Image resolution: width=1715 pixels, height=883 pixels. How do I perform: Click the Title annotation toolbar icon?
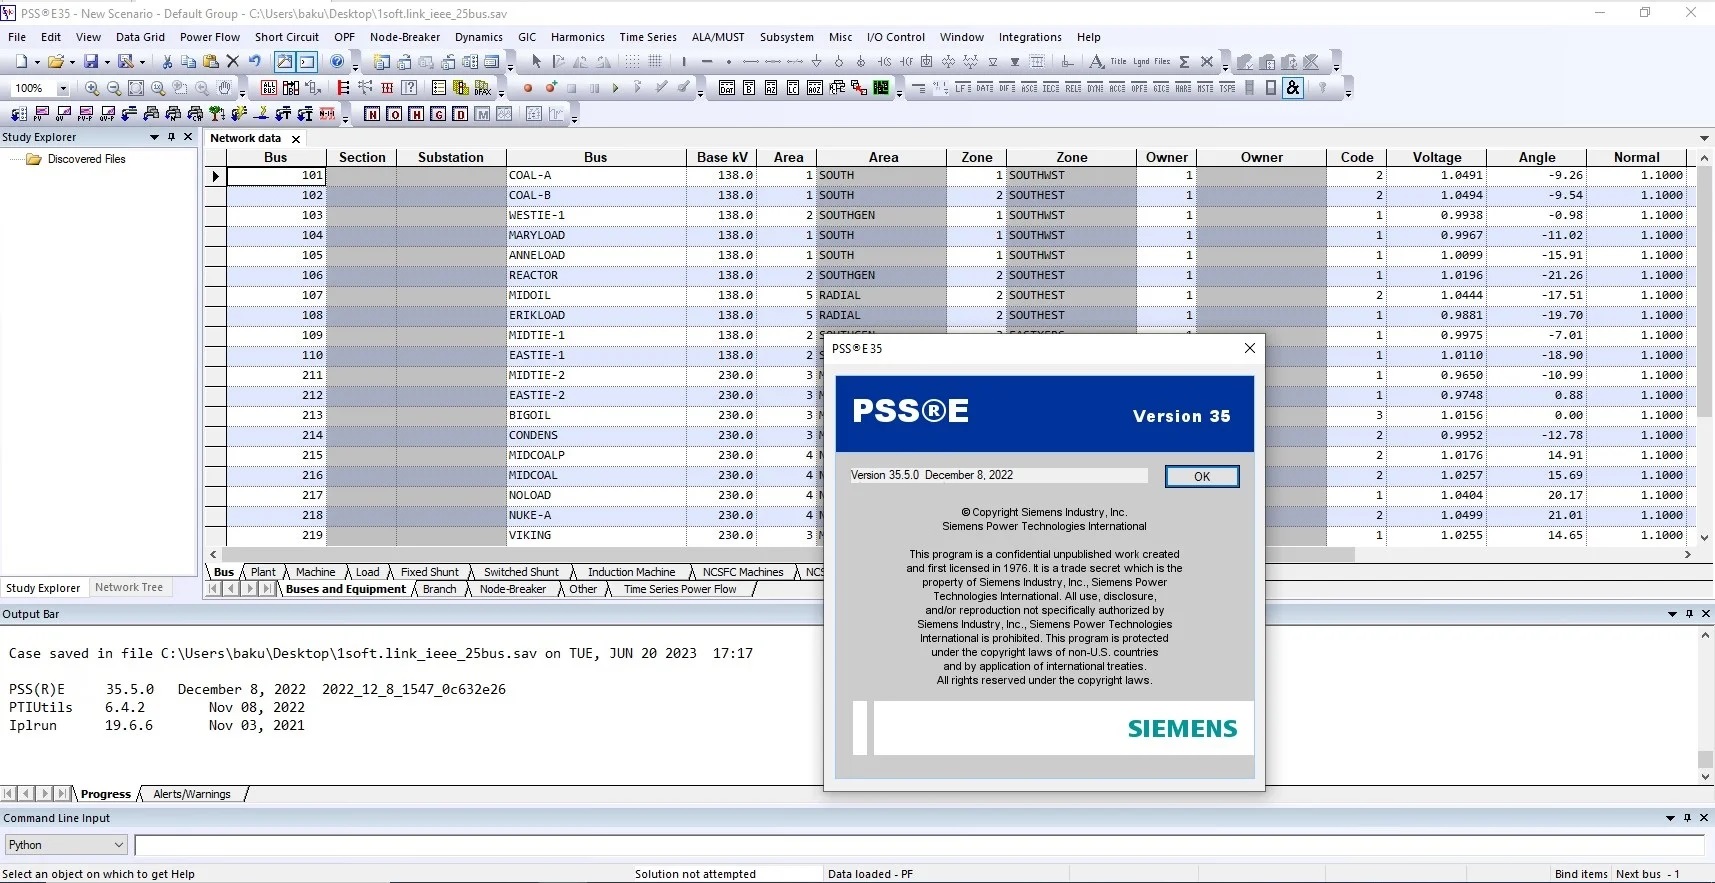[1118, 62]
